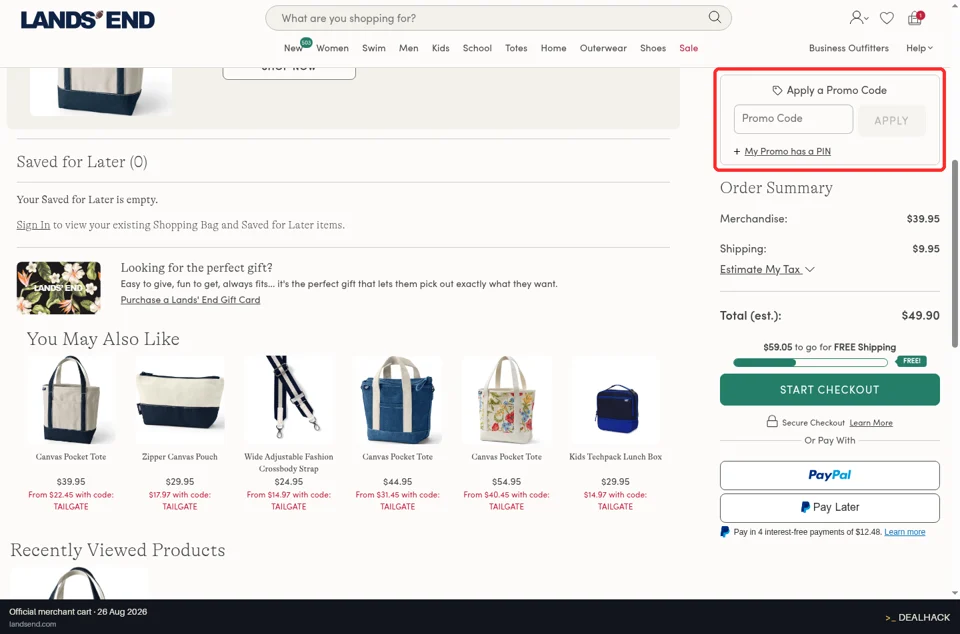960x634 pixels.
Task: Click the Recently Viewed Products heading
Action: point(118,550)
